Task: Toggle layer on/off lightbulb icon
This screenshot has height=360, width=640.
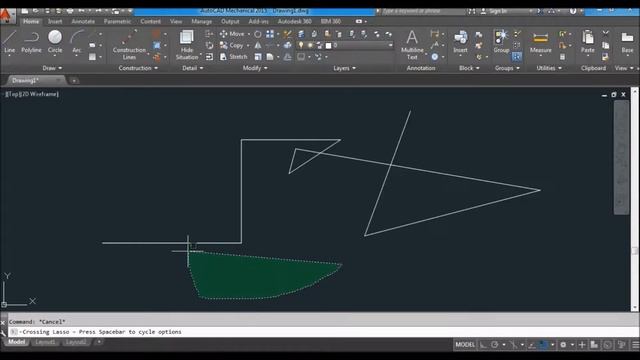Action: tap(301, 45)
